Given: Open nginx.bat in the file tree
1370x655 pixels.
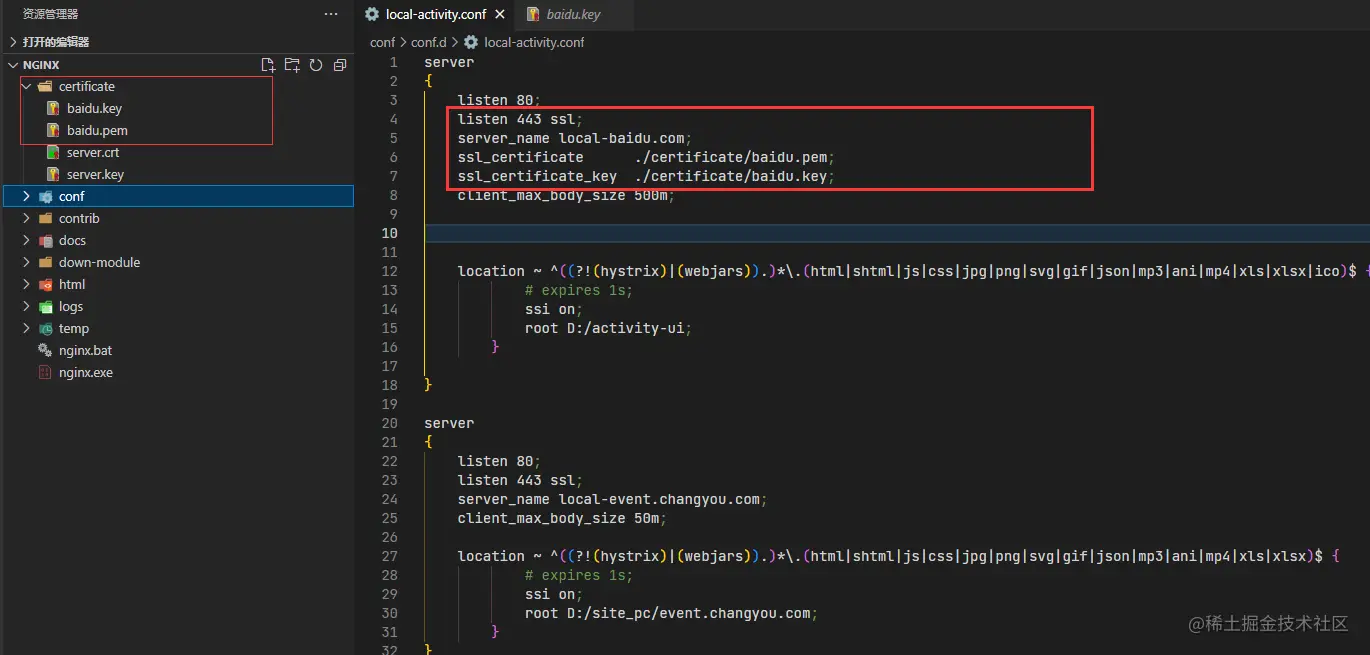Looking at the screenshot, I should click(85, 350).
